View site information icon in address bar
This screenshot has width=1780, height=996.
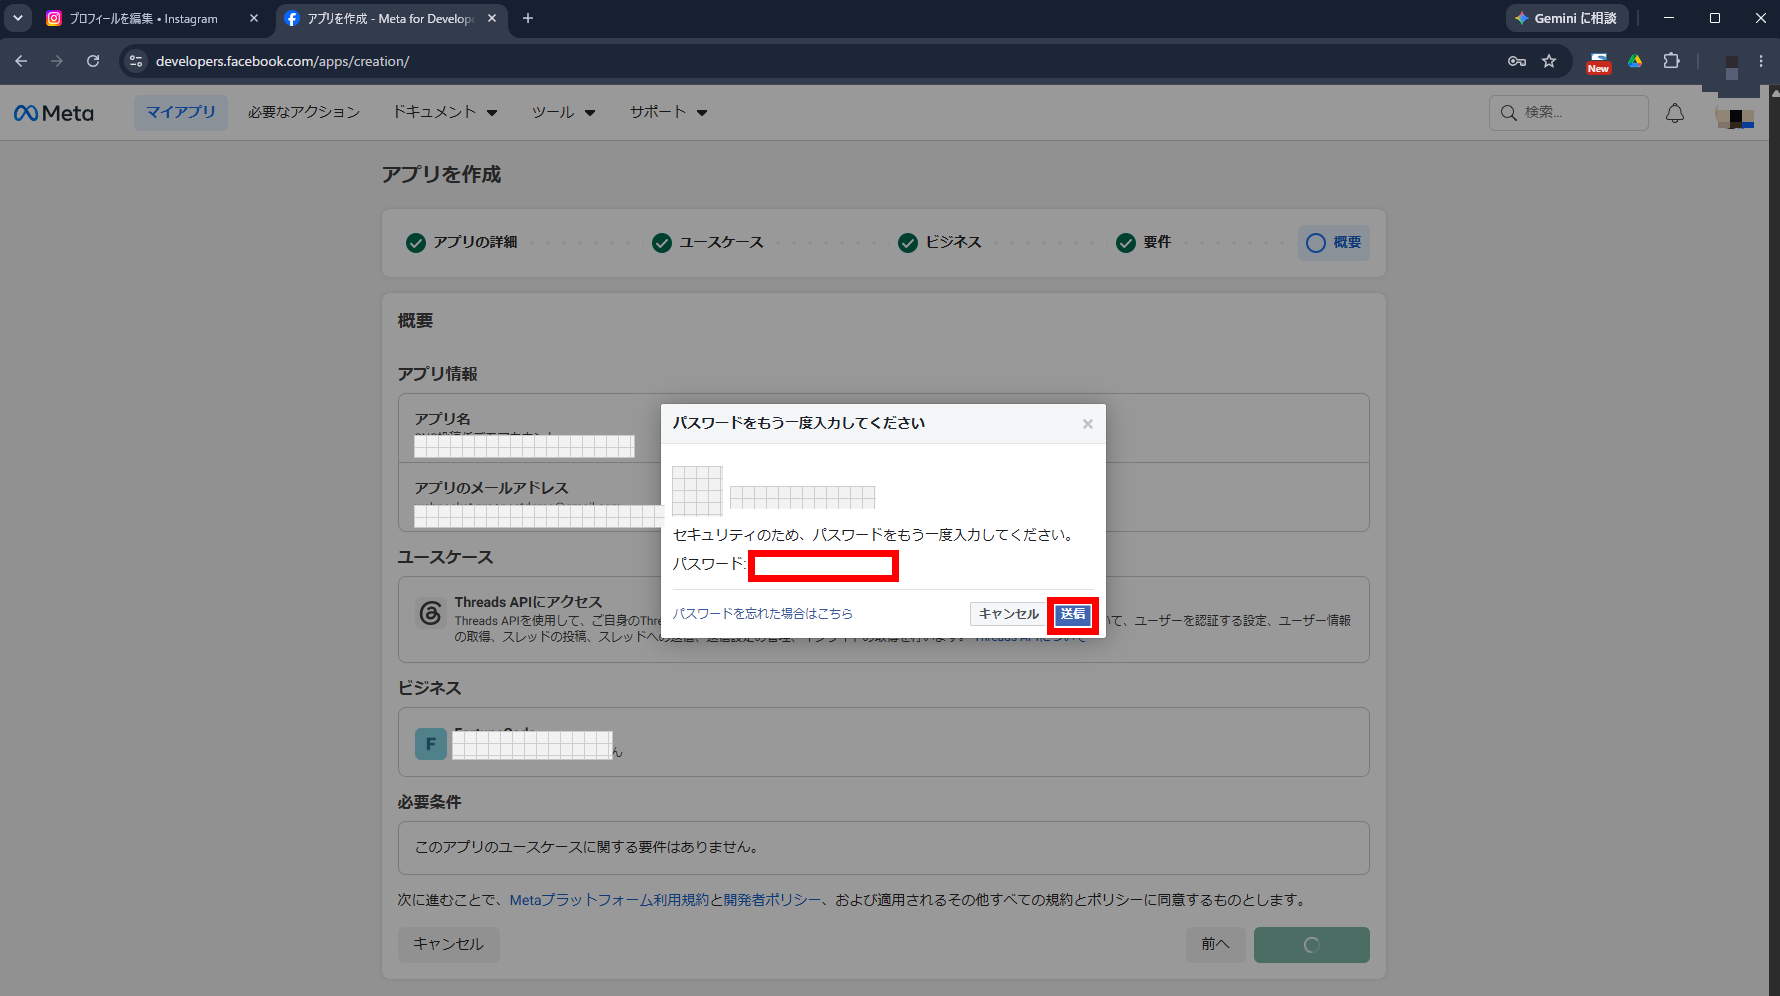pos(137,61)
